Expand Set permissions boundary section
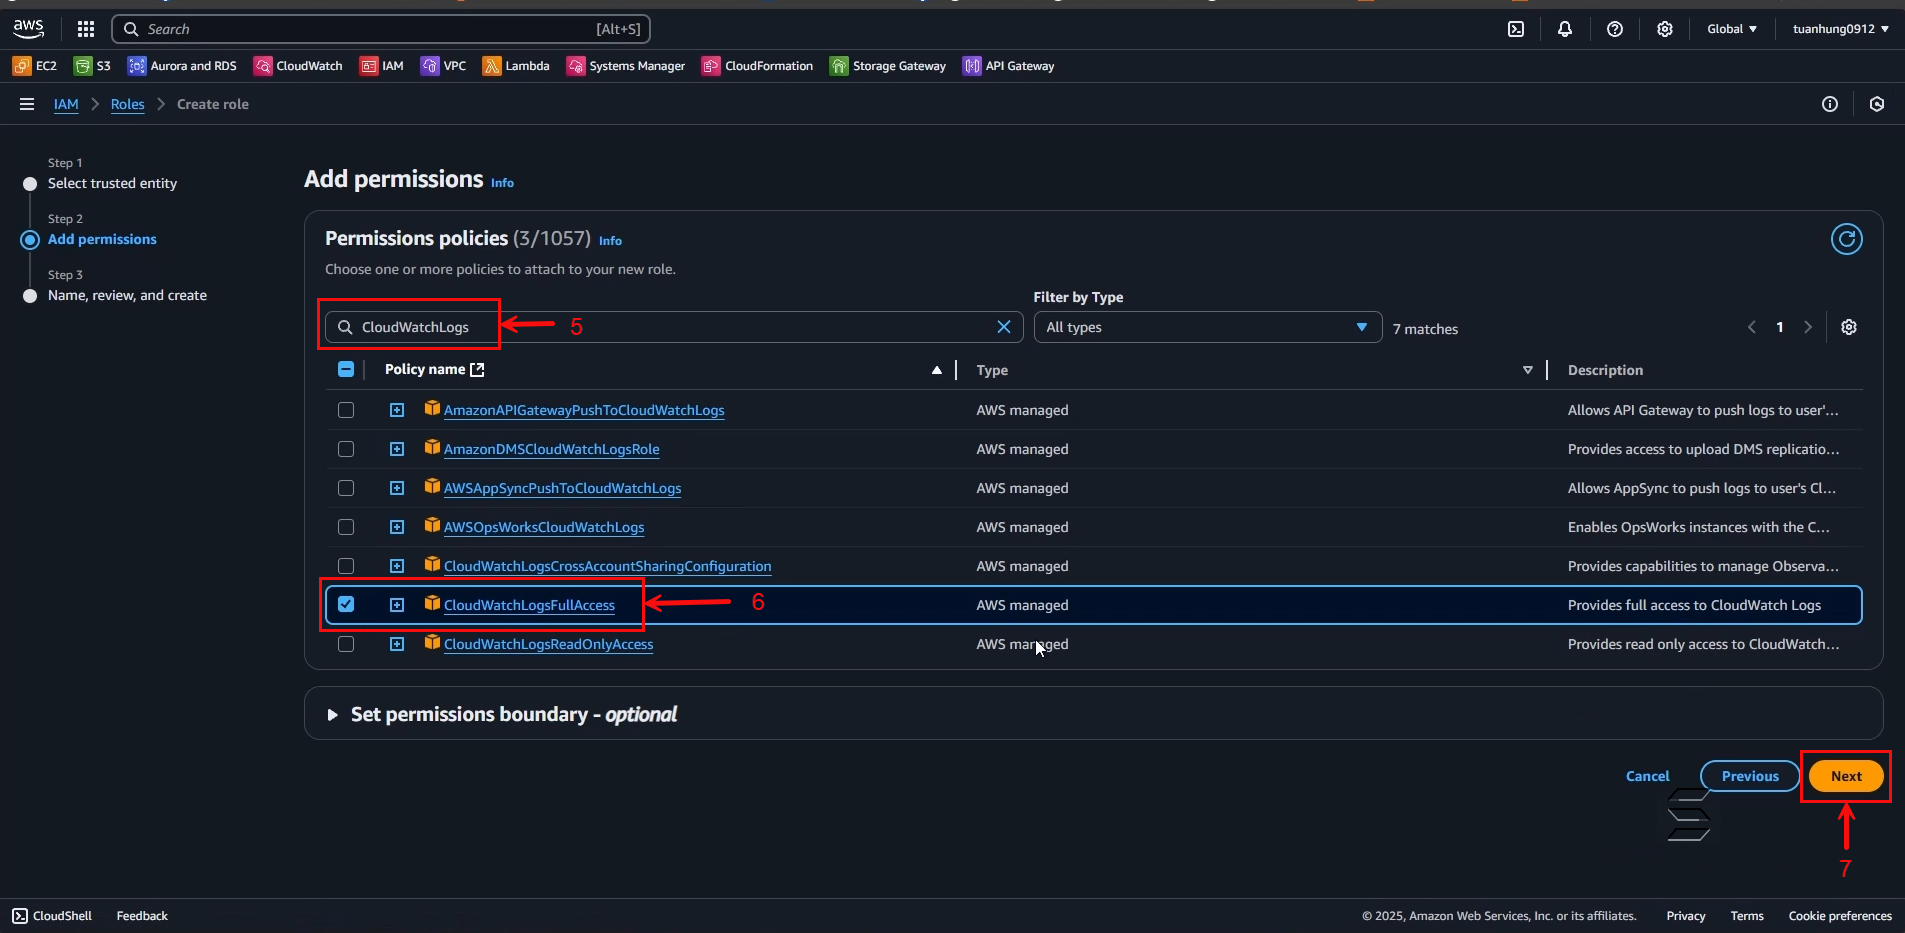The height and width of the screenshot is (933, 1905). click(x=332, y=715)
